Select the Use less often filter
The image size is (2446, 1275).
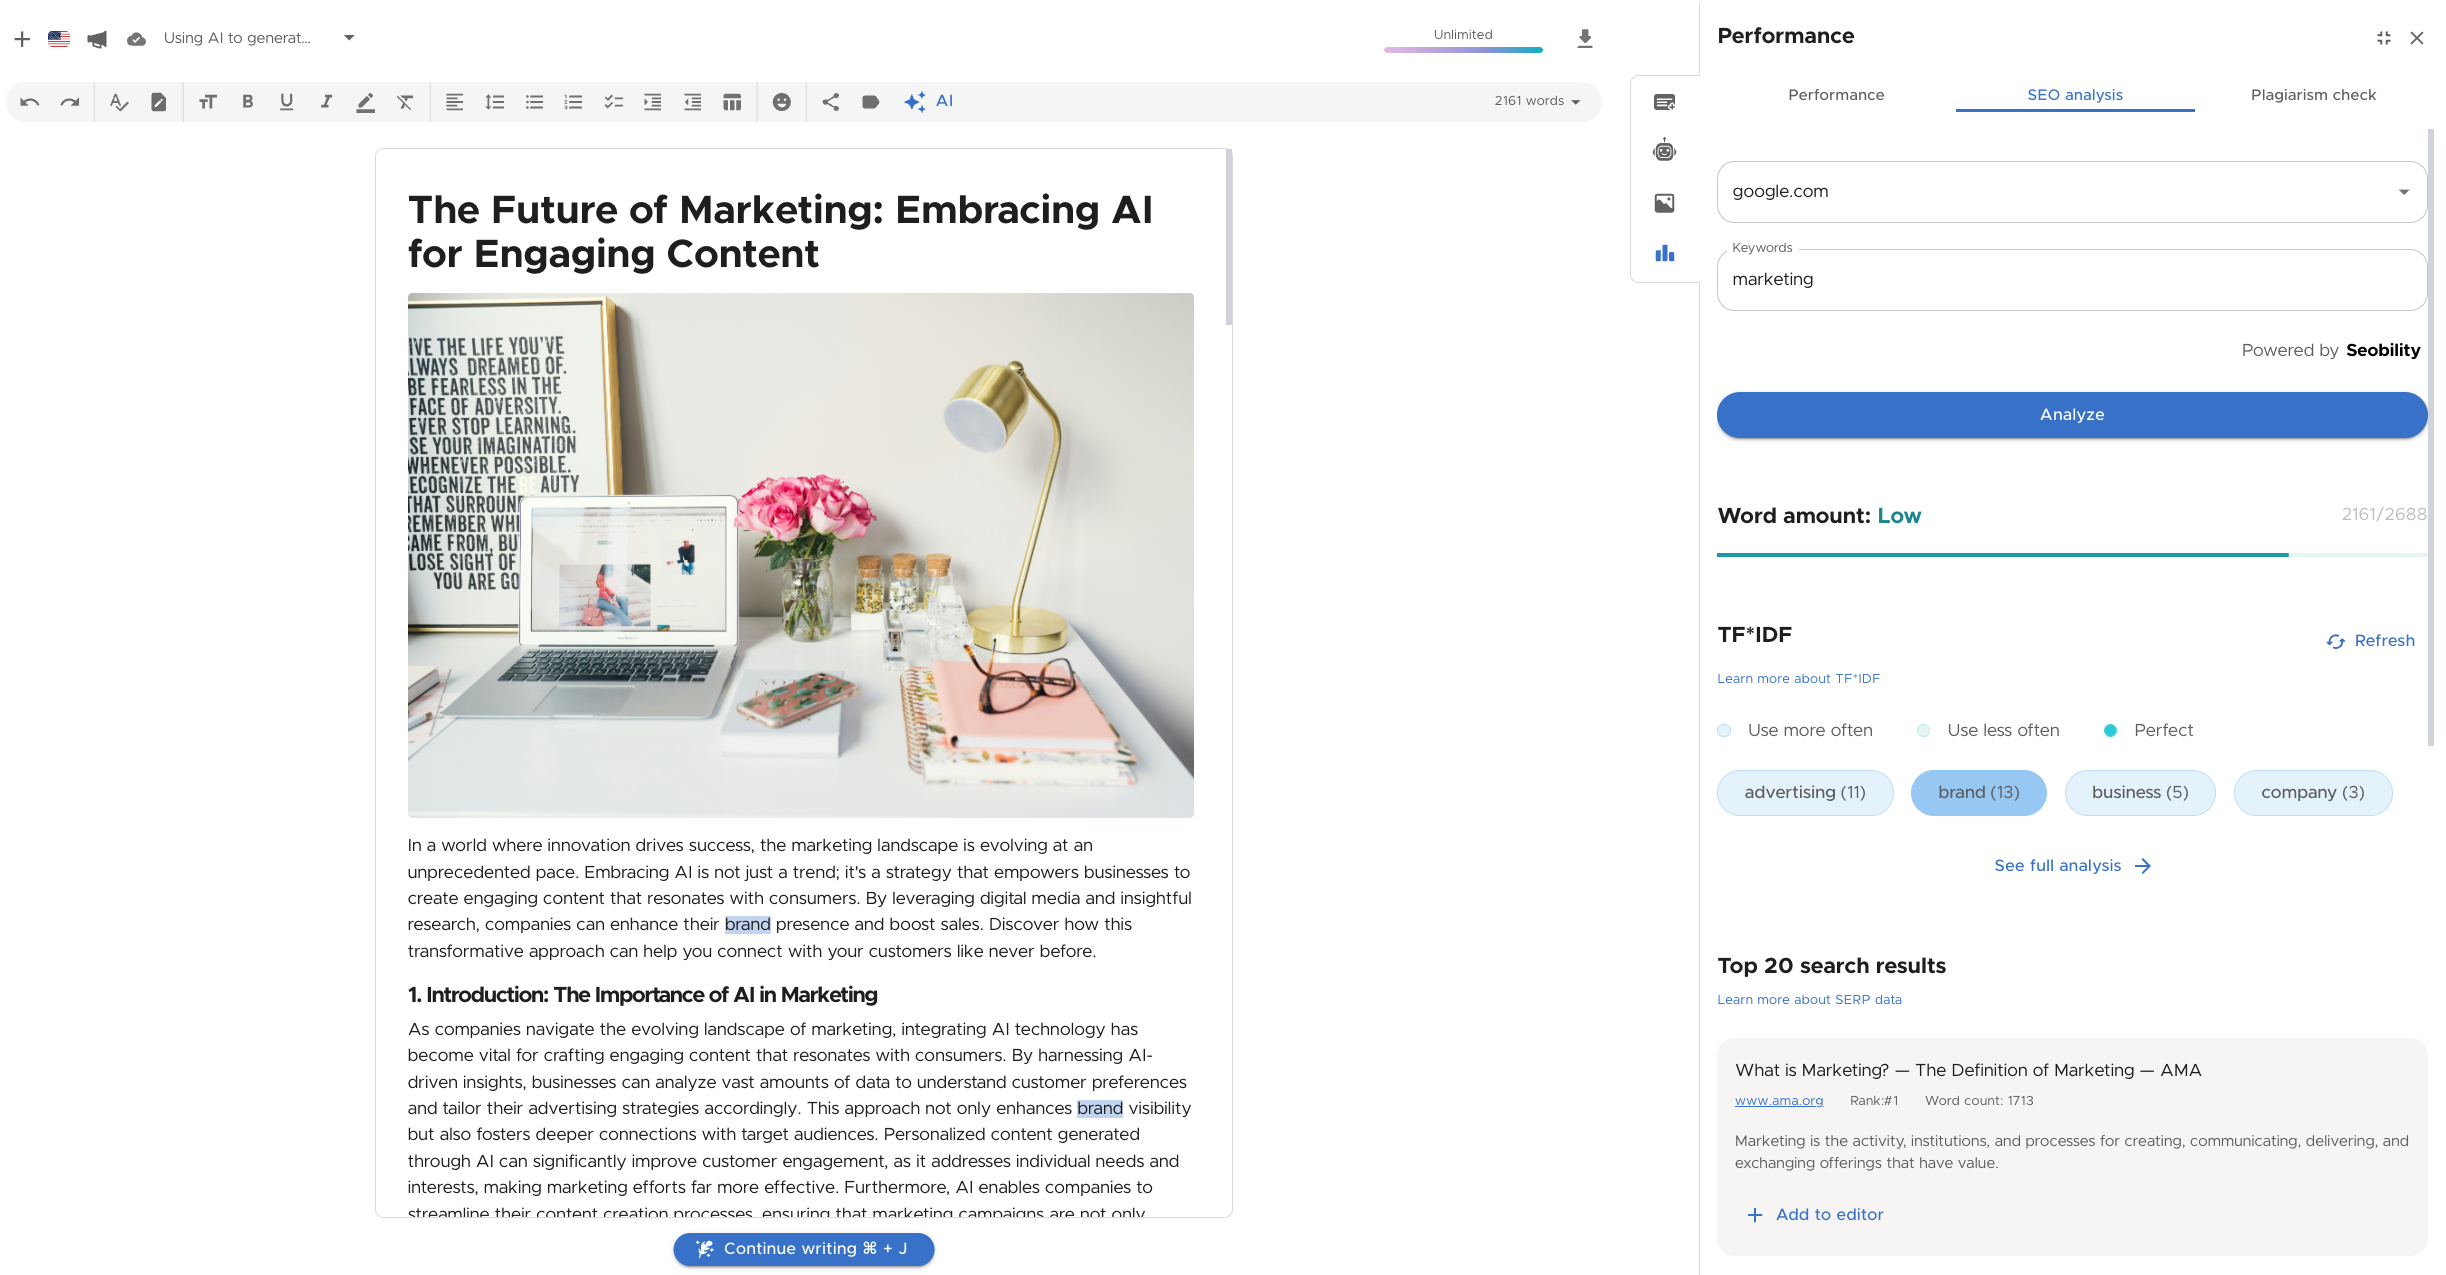pos(1990,730)
